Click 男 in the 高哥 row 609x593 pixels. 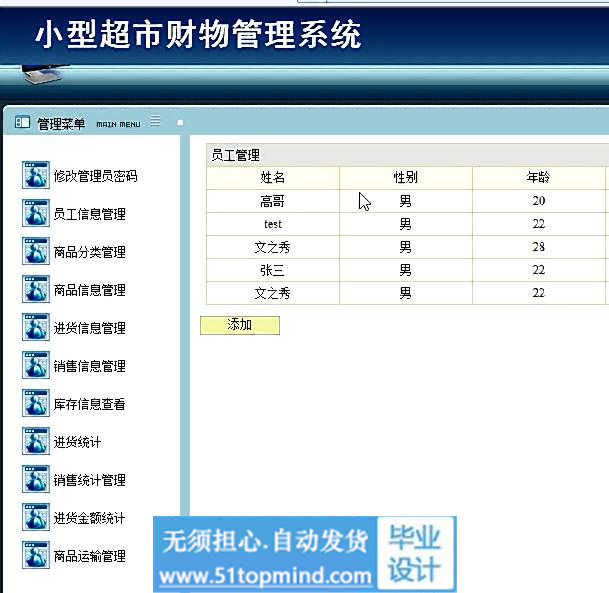click(405, 201)
